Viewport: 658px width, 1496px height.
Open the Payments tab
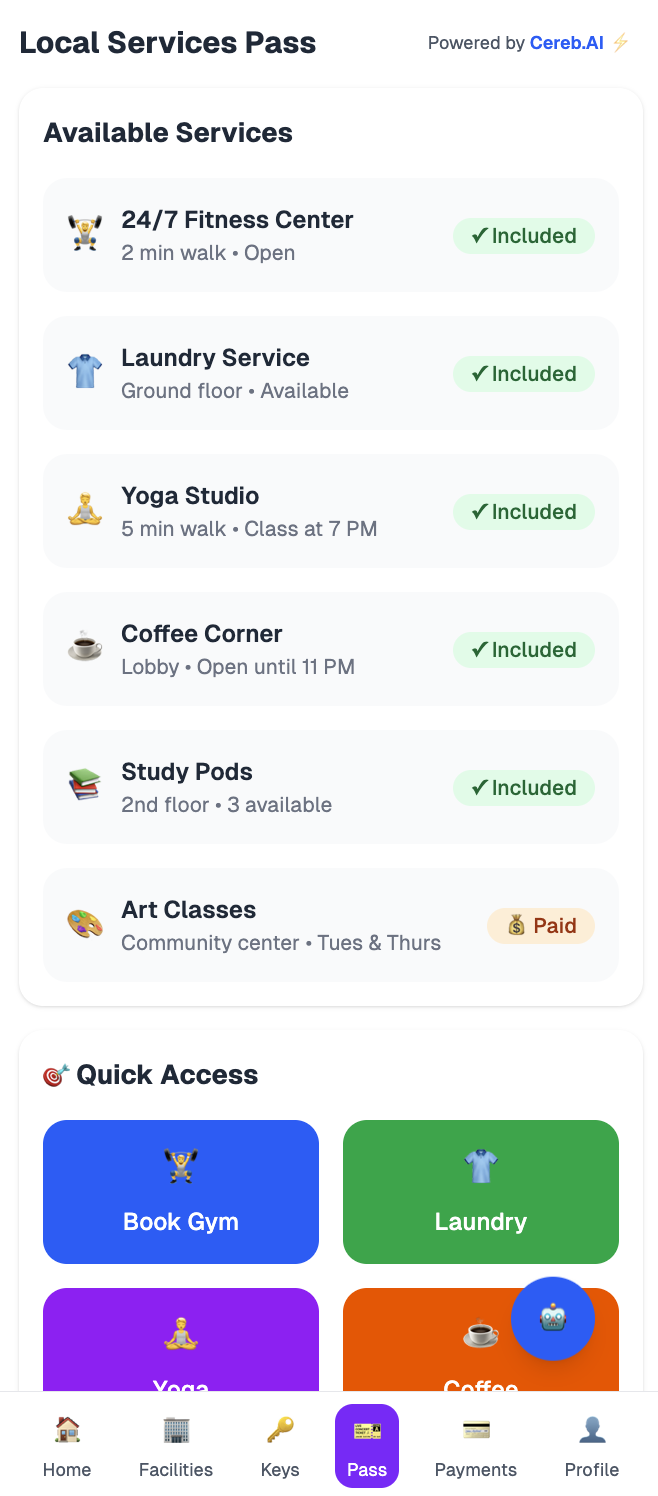[x=476, y=1446]
